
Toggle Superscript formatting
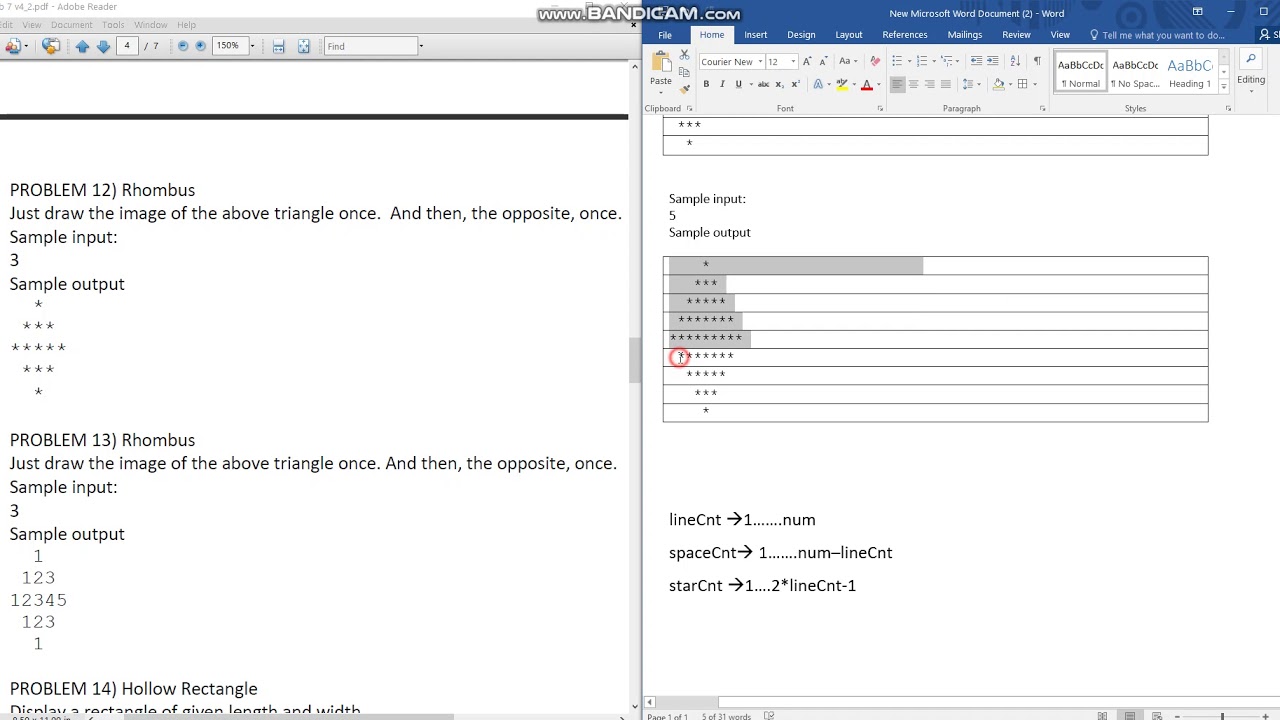click(796, 85)
